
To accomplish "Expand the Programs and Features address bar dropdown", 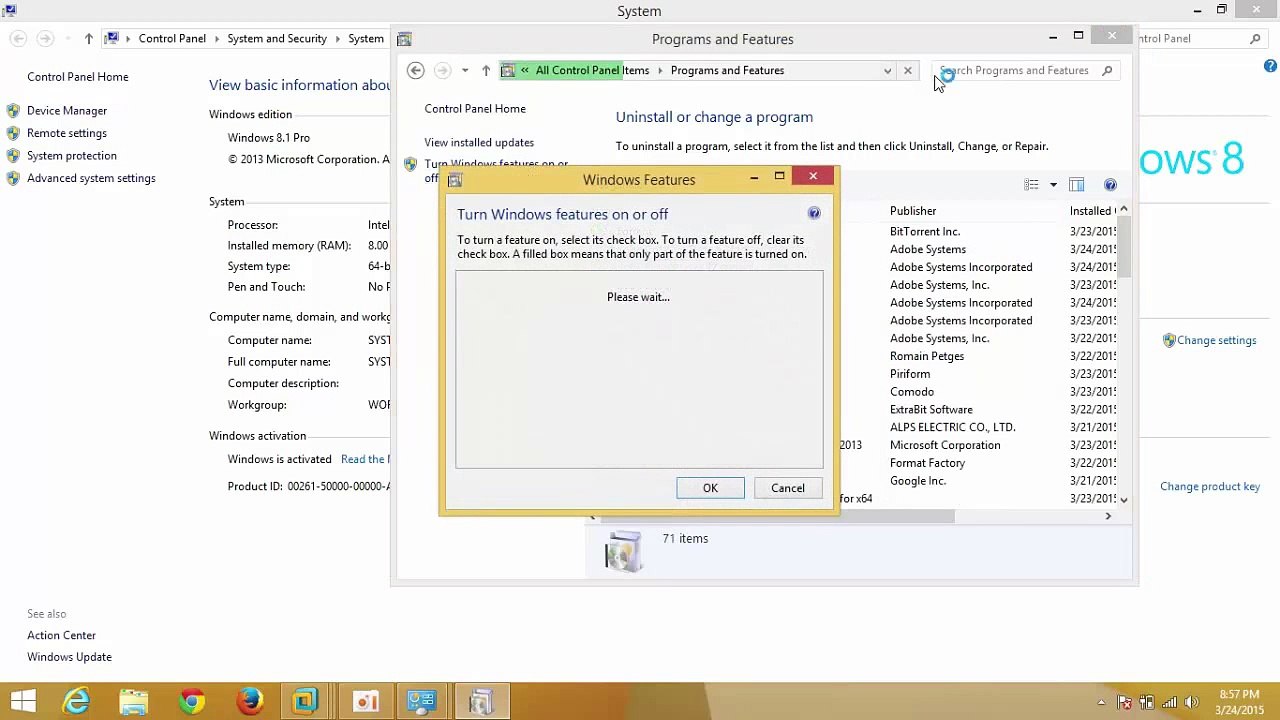I will 887,71.
